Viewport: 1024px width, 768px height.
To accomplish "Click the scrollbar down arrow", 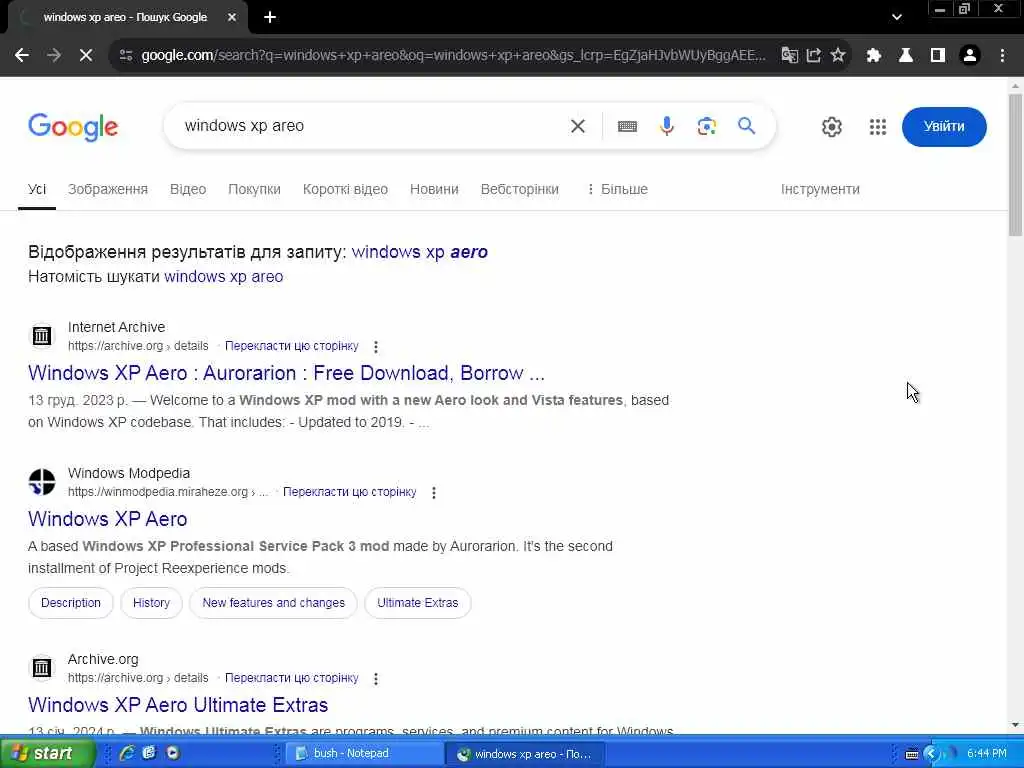I will pyautogui.click(x=1015, y=725).
